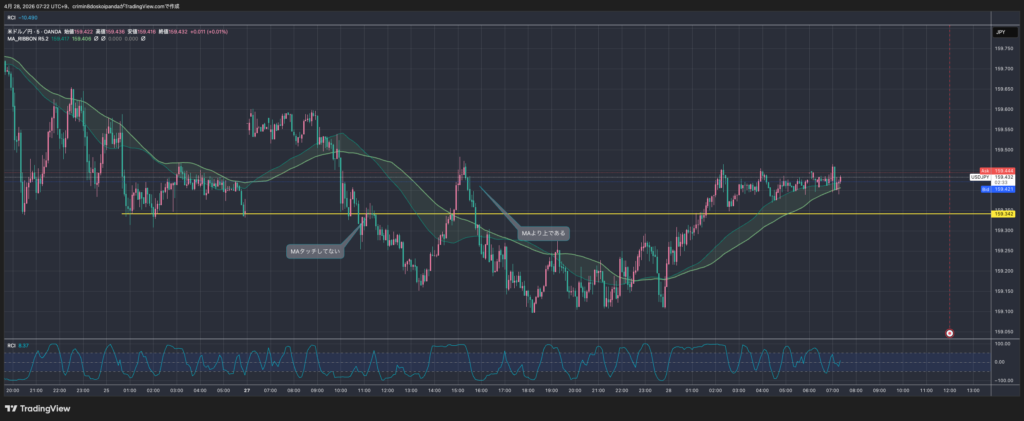Click the red Ask price label
Screen dimensions: 1024x421
click(x=998, y=170)
